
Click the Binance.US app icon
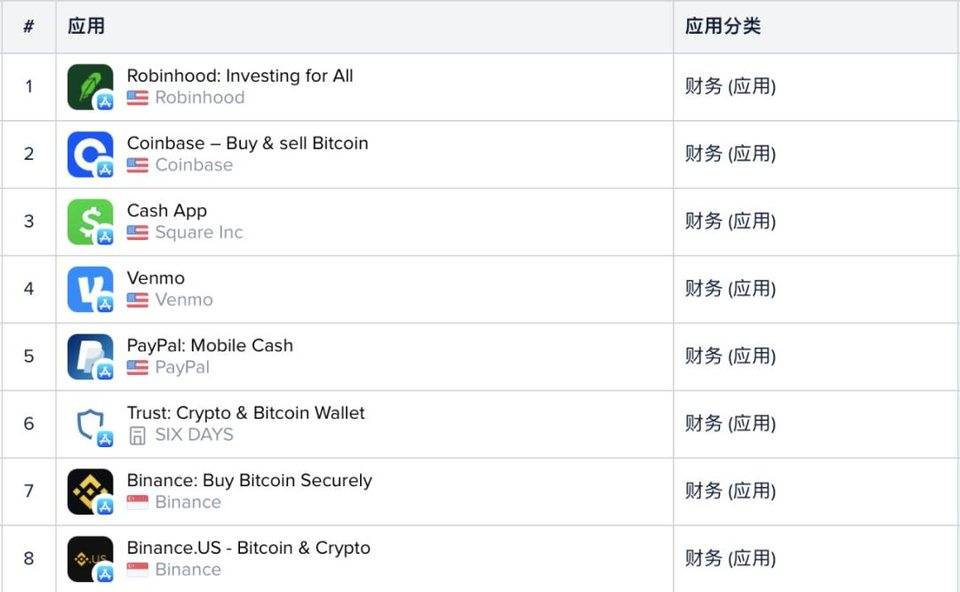tap(91, 558)
